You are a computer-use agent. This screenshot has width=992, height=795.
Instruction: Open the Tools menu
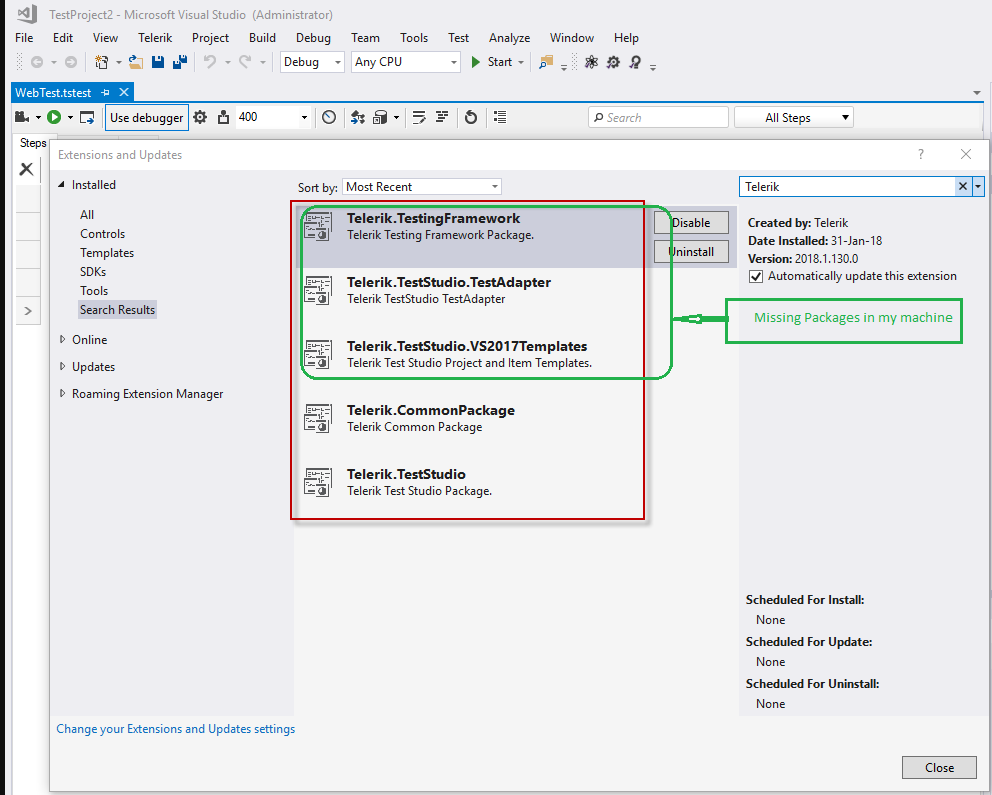(x=414, y=38)
